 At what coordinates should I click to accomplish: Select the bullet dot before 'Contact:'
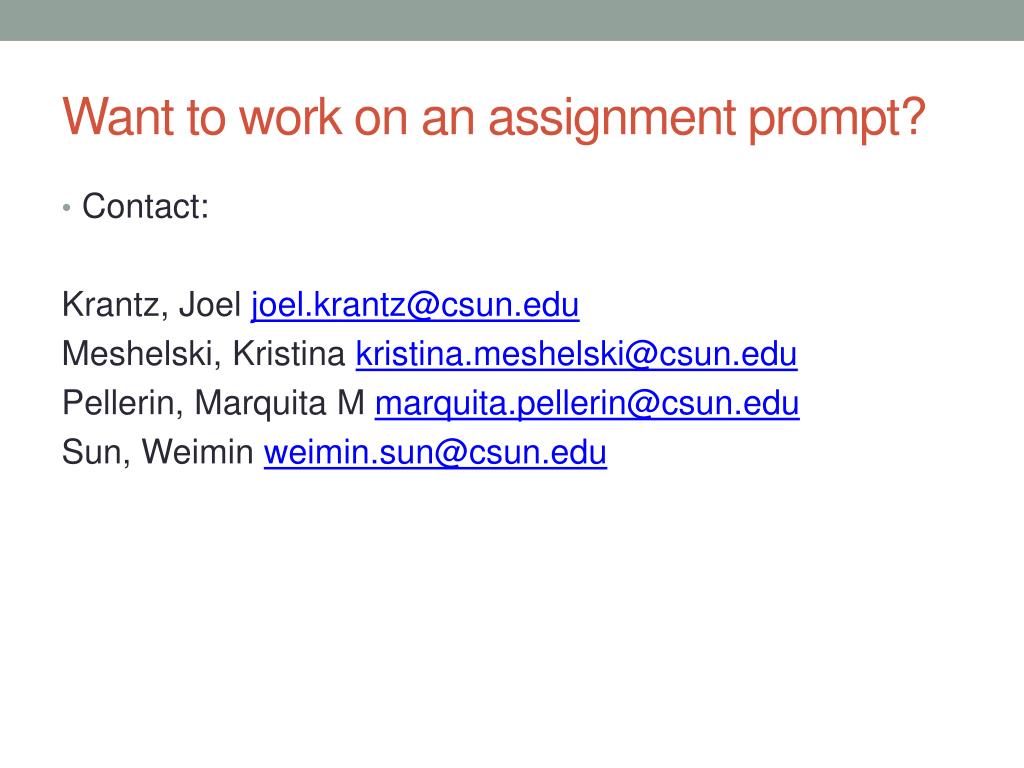click(67, 208)
